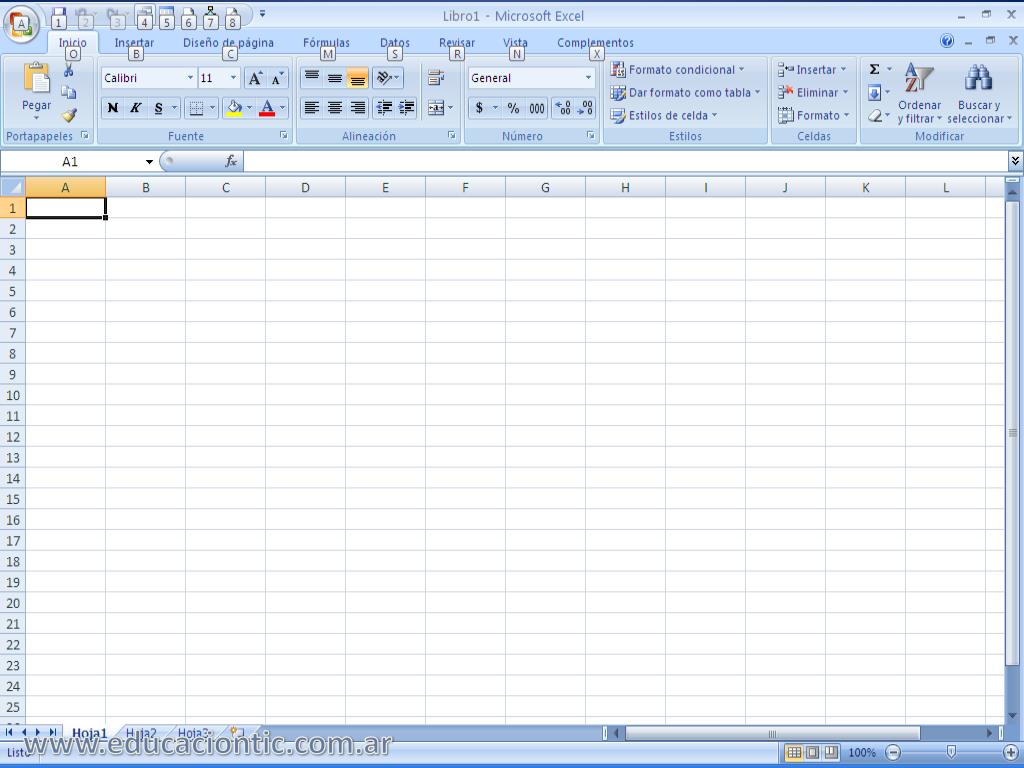Move the zoom slider thumb
Image resolution: width=1024 pixels, height=768 pixels.
[952, 752]
